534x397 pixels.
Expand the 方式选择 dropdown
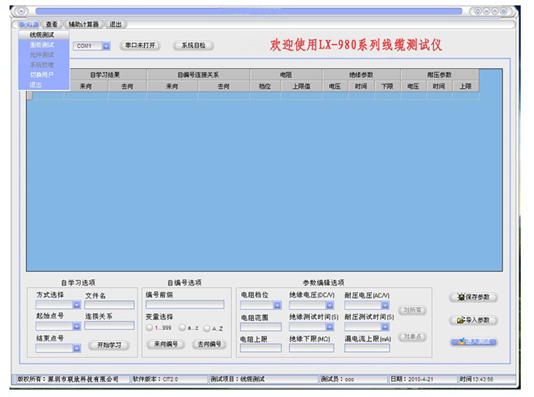(x=77, y=305)
